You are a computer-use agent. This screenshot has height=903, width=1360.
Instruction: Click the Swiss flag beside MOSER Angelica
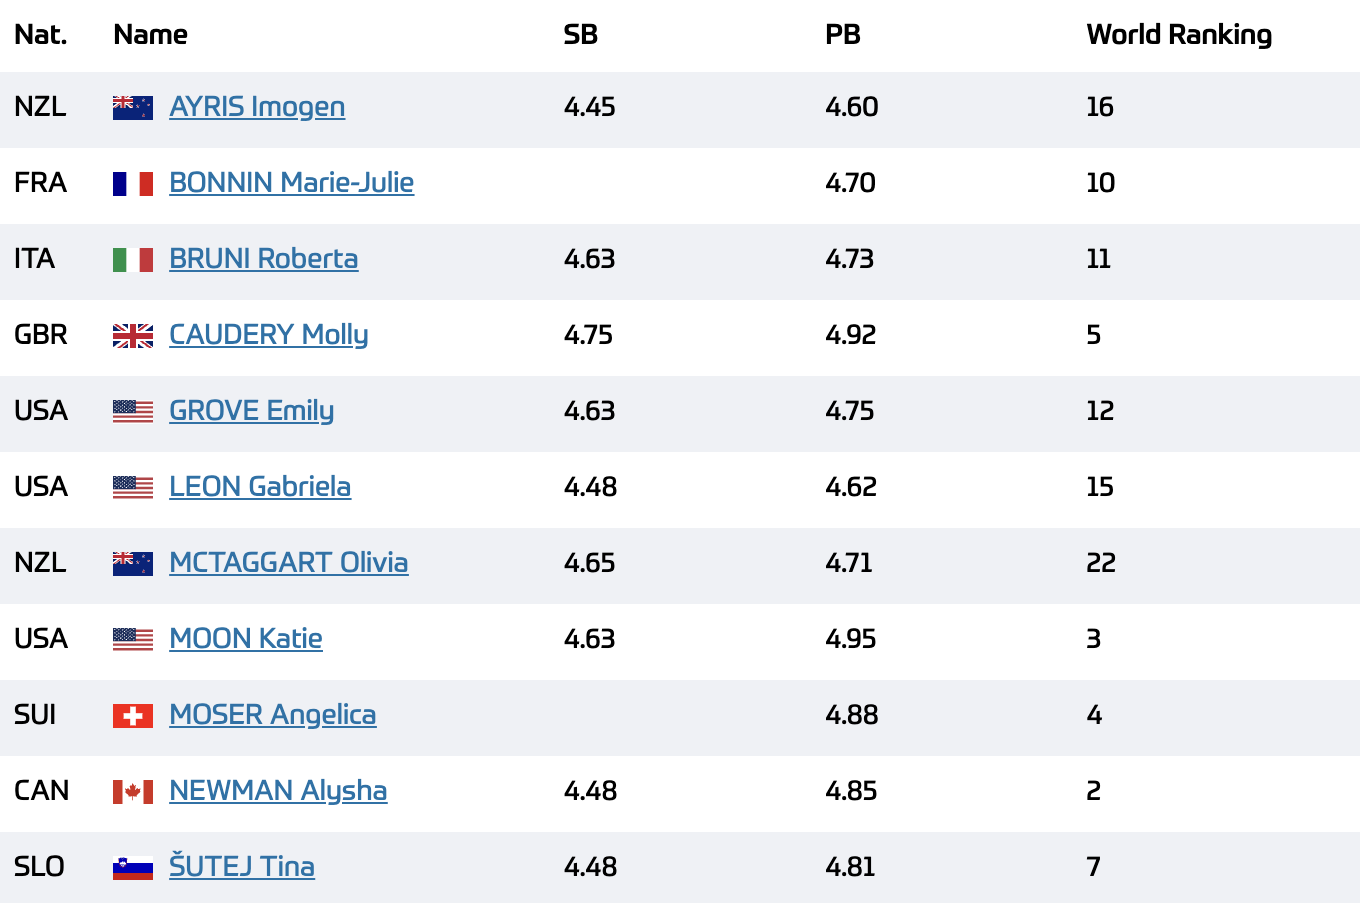coord(133,716)
